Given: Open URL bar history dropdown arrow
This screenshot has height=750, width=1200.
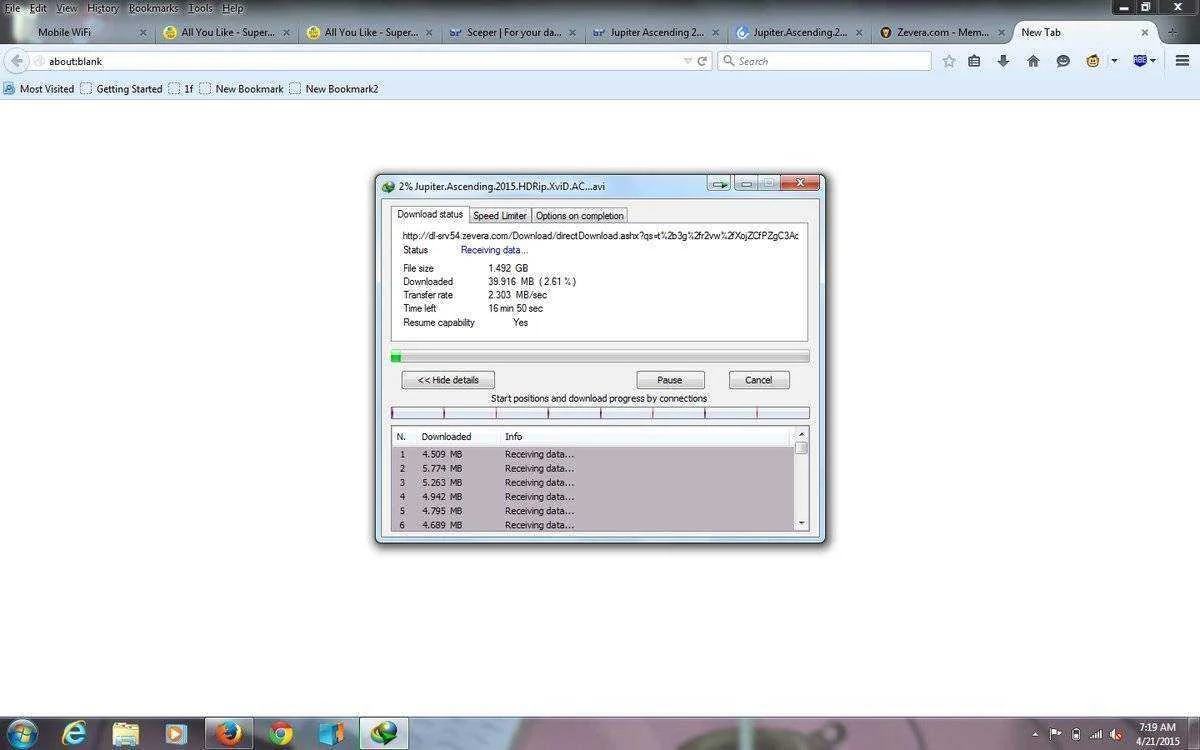Looking at the screenshot, I should pyautogui.click(x=687, y=61).
